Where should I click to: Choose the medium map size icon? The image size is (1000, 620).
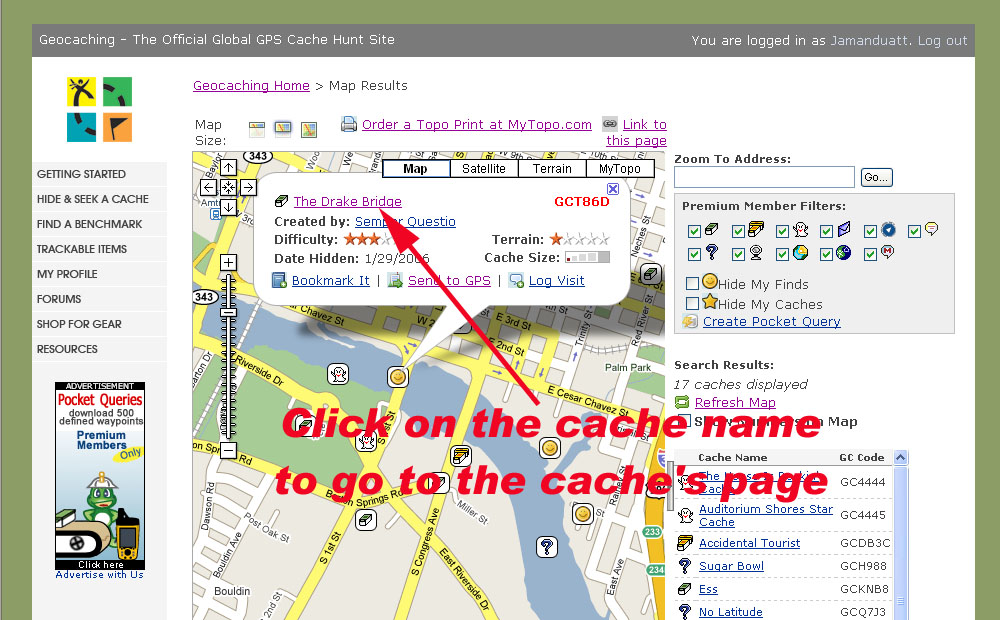click(x=283, y=129)
